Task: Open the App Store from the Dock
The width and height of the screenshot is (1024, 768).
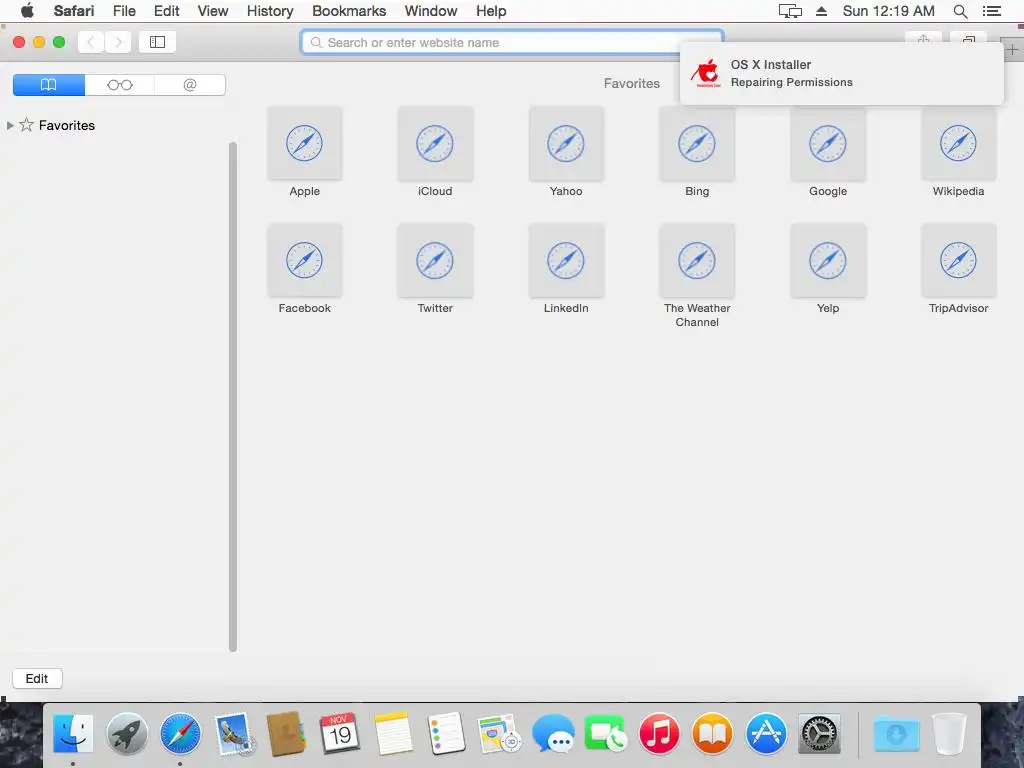Action: [x=766, y=733]
